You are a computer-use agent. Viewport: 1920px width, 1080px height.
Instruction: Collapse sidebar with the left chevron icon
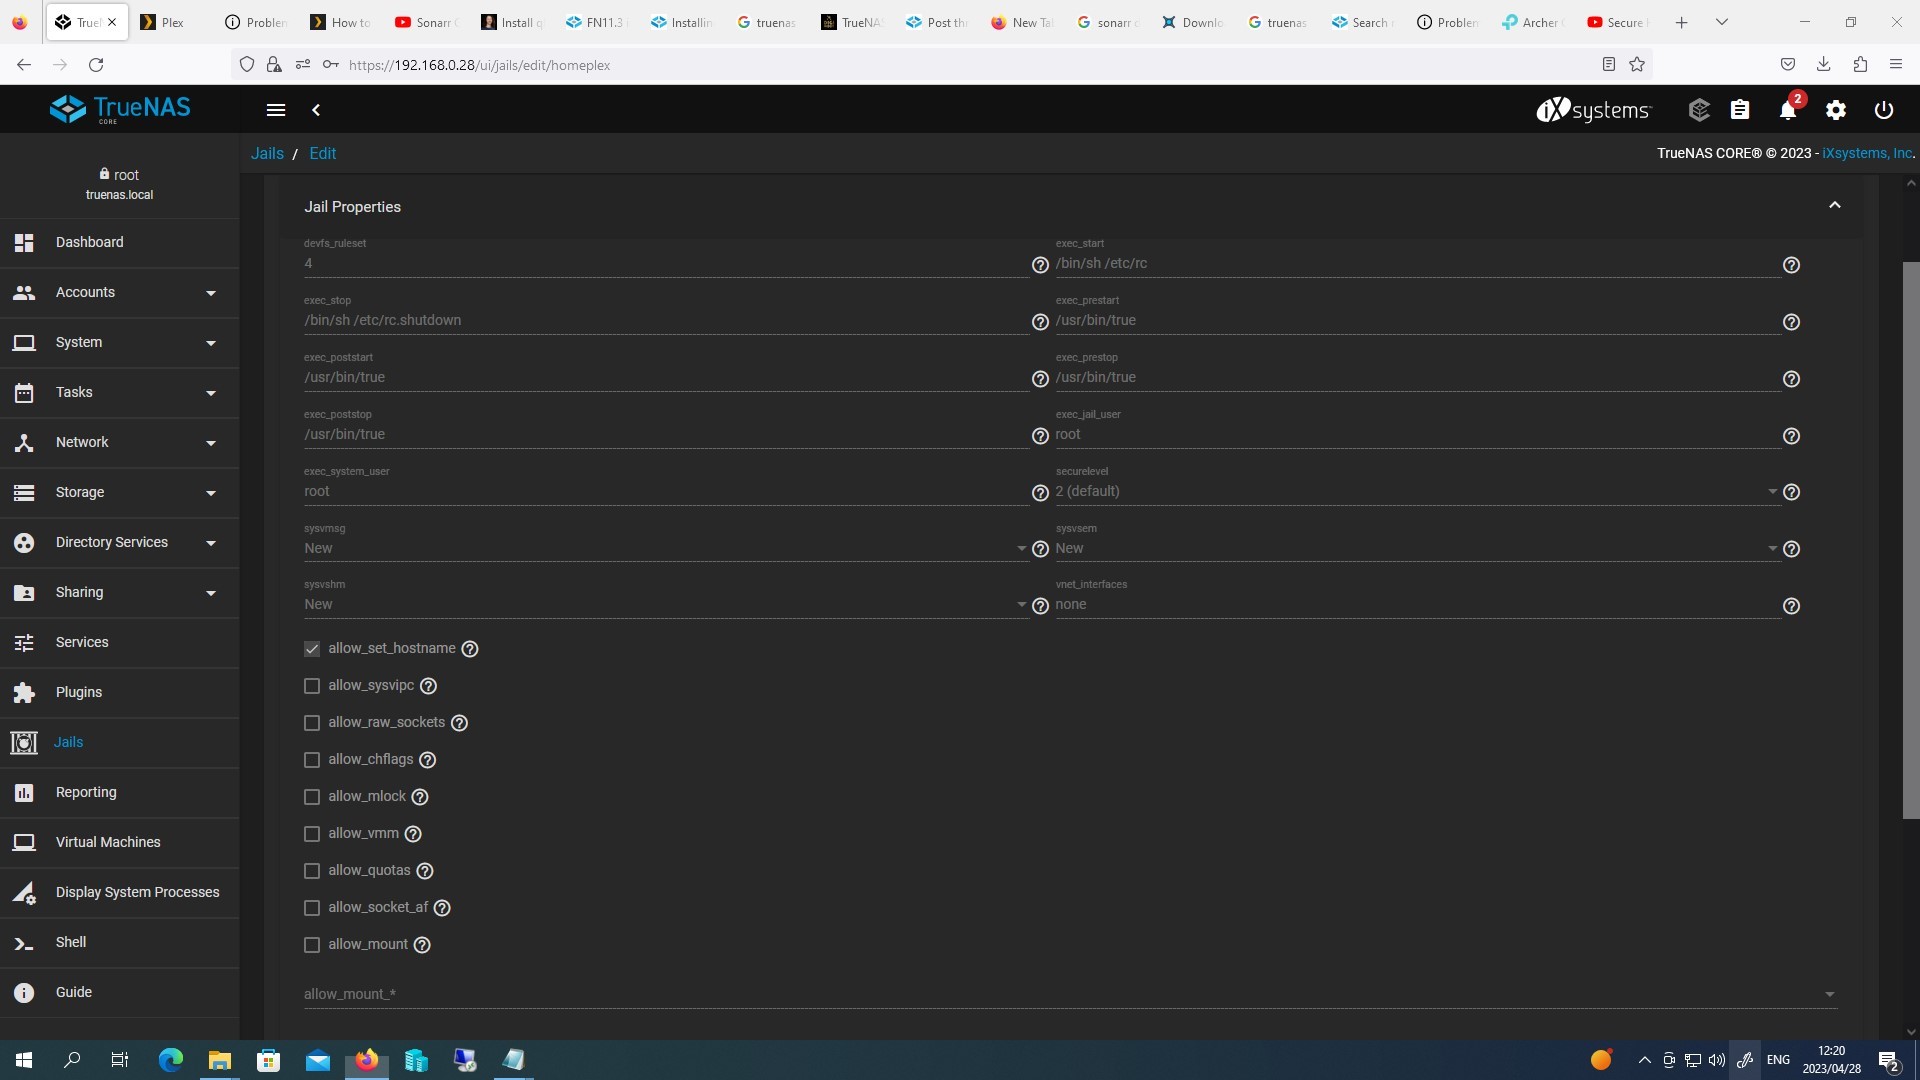click(x=316, y=110)
